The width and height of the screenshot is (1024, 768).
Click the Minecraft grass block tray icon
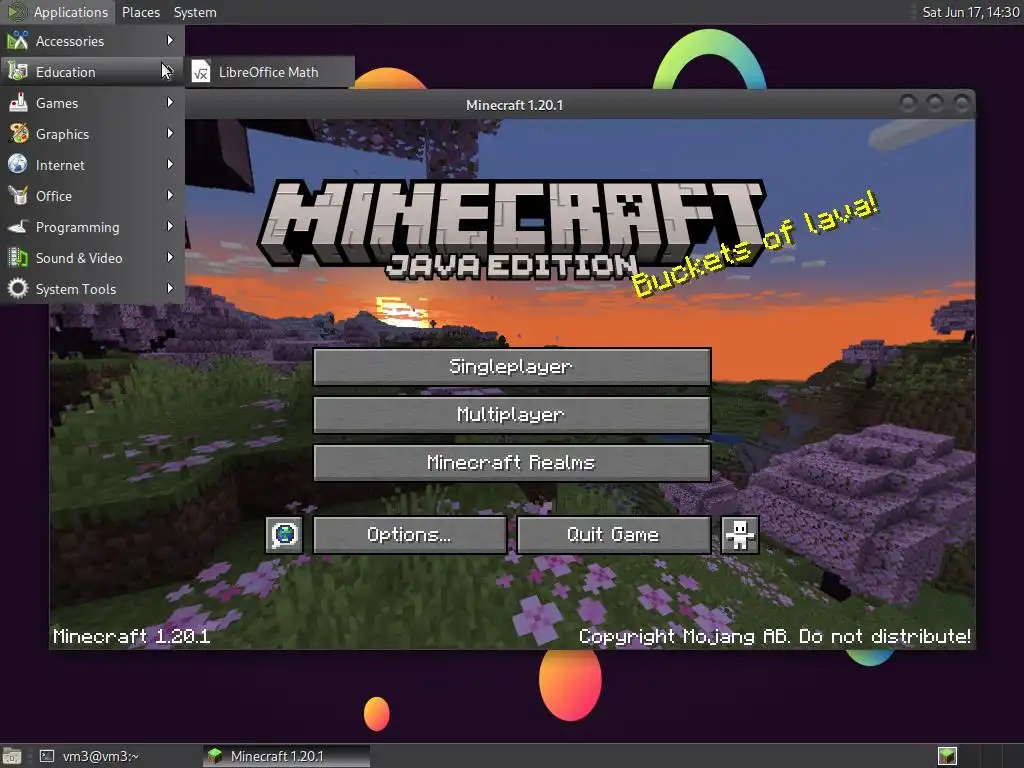[947, 756]
